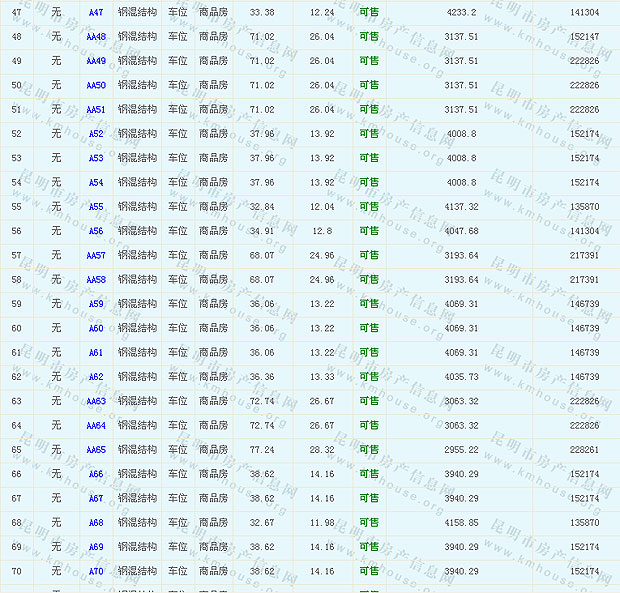The height and width of the screenshot is (593, 620).
Task: Open the AA57 unit link
Action: pos(95,256)
